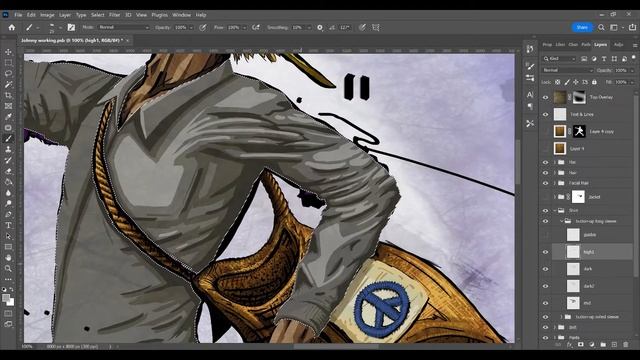Click the Layer 9 copy mask thumbnail
This screenshot has height=360, width=640.
tap(579, 131)
